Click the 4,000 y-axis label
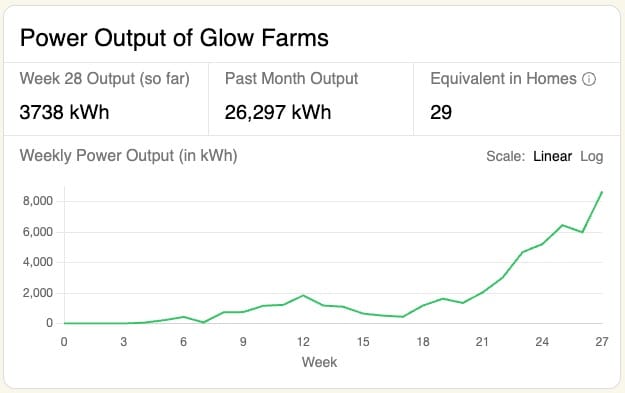This screenshot has width=625, height=393. point(38,262)
